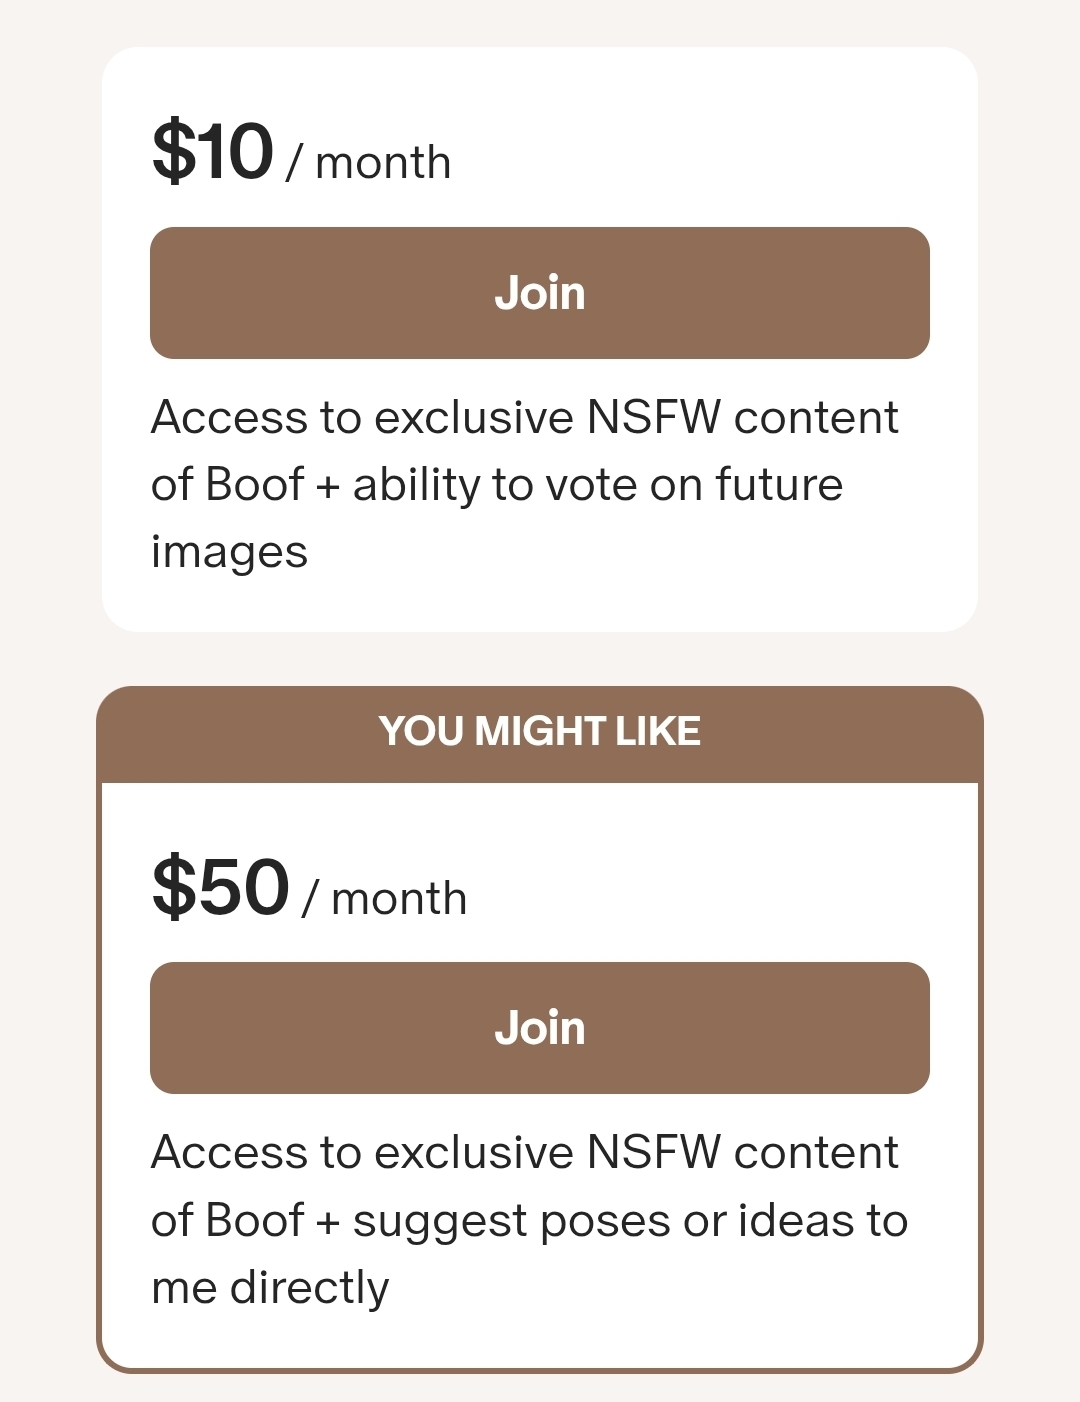The image size is (1080, 1402).
Task: Click "me directly" in the $50 tier
Action: click(x=270, y=1288)
